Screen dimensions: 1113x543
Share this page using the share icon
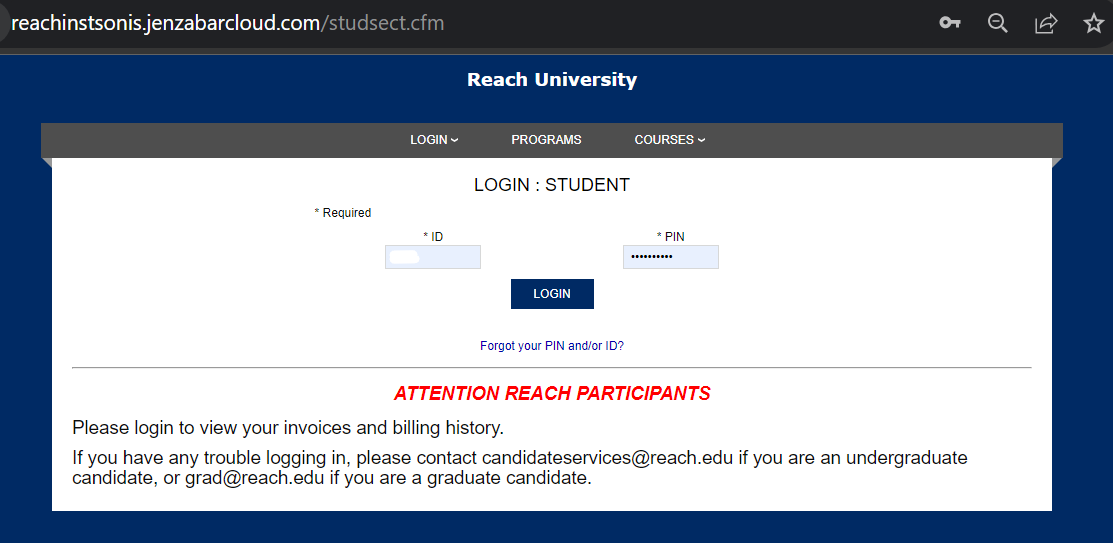tap(1046, 23)
